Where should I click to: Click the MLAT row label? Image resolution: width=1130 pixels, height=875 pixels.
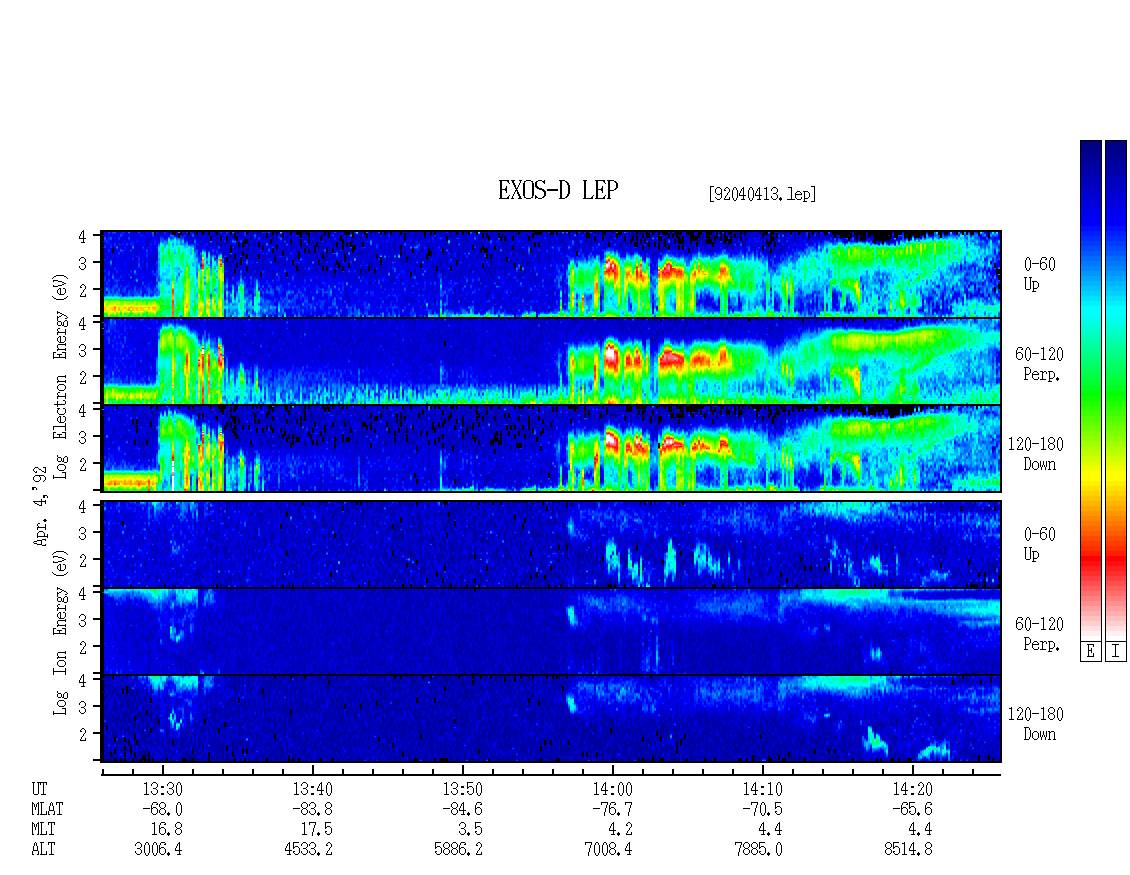(47, 809)
